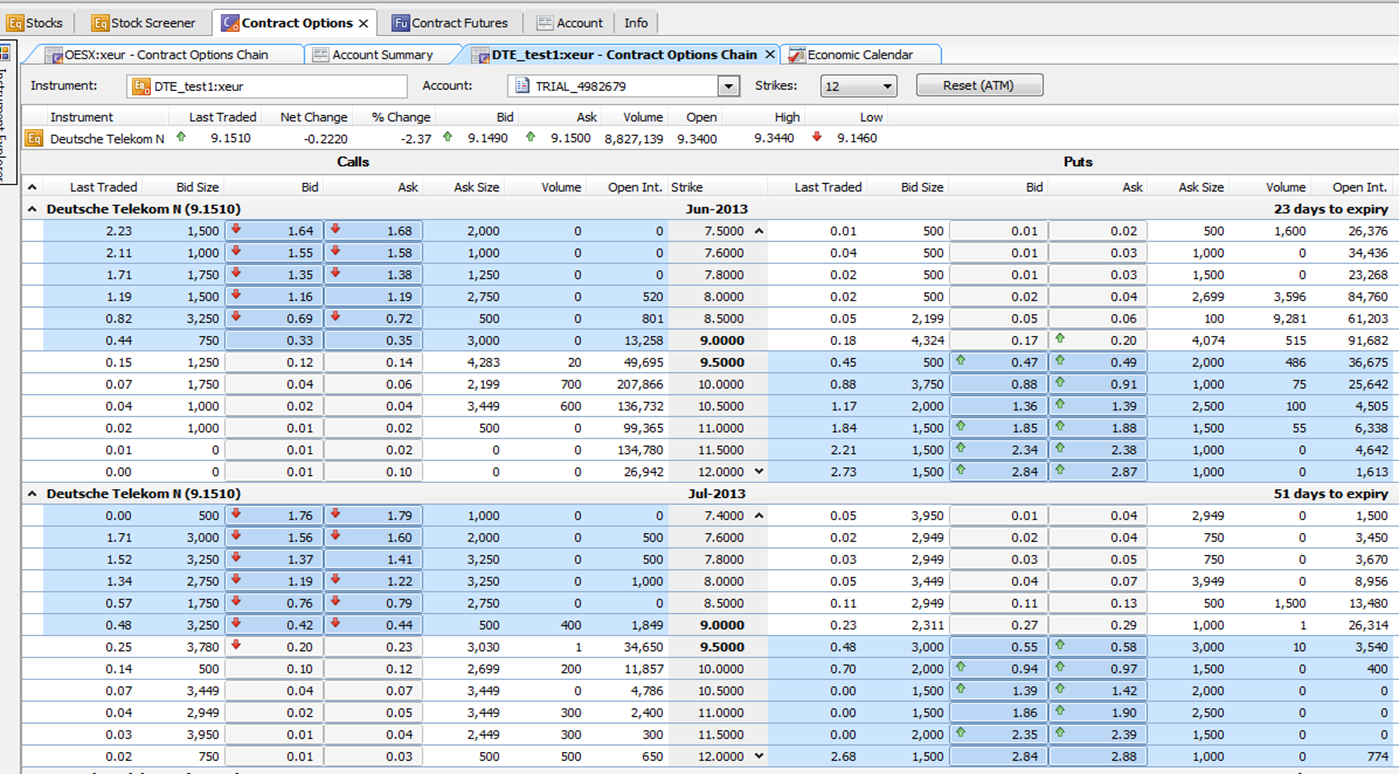1399x774 pixels.
Task: Show higher strikes below Jun-2013 12.0000
Action: (x=758, y=471)
